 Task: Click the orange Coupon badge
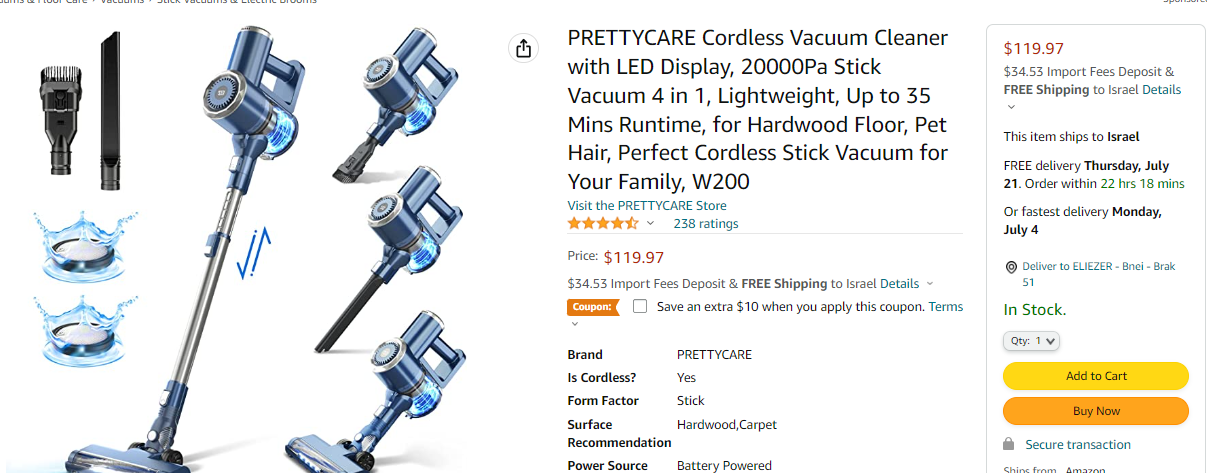pyautogui.click(x=592, y=307)
